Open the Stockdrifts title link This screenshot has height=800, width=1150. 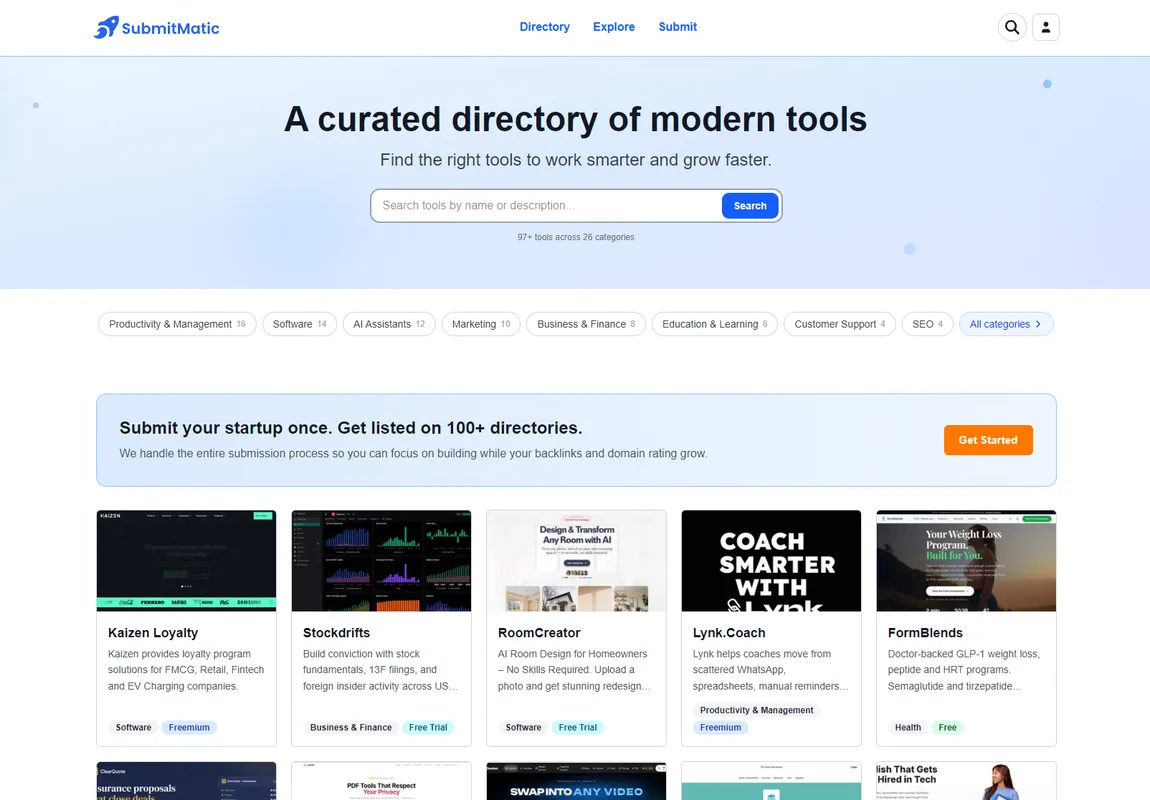tap(336, 633)
